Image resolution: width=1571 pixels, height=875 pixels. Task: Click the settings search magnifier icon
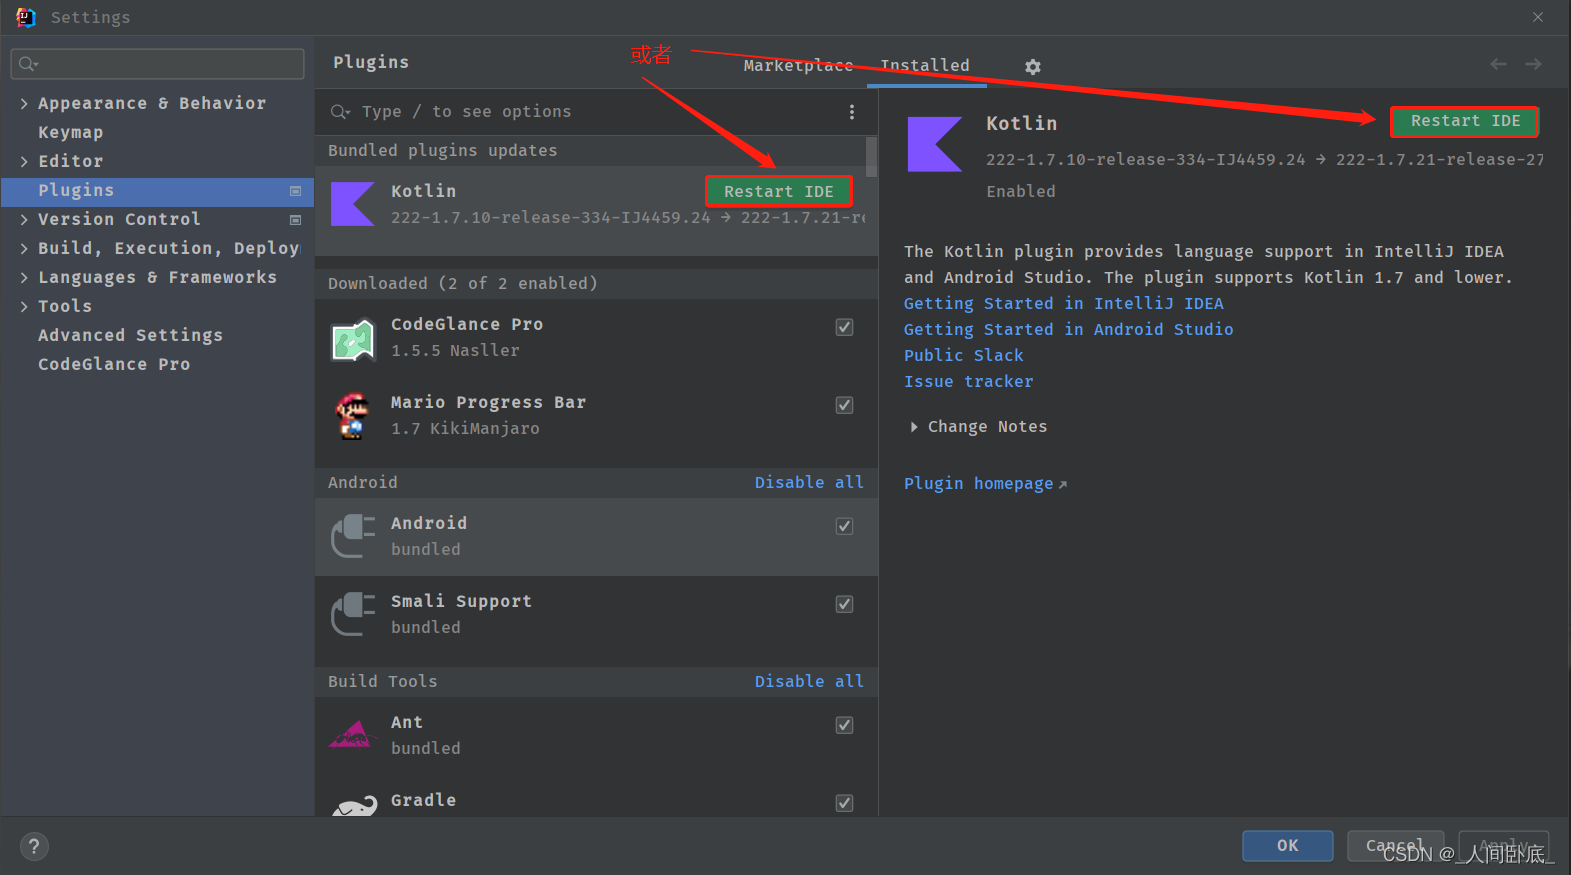(28, 64)
